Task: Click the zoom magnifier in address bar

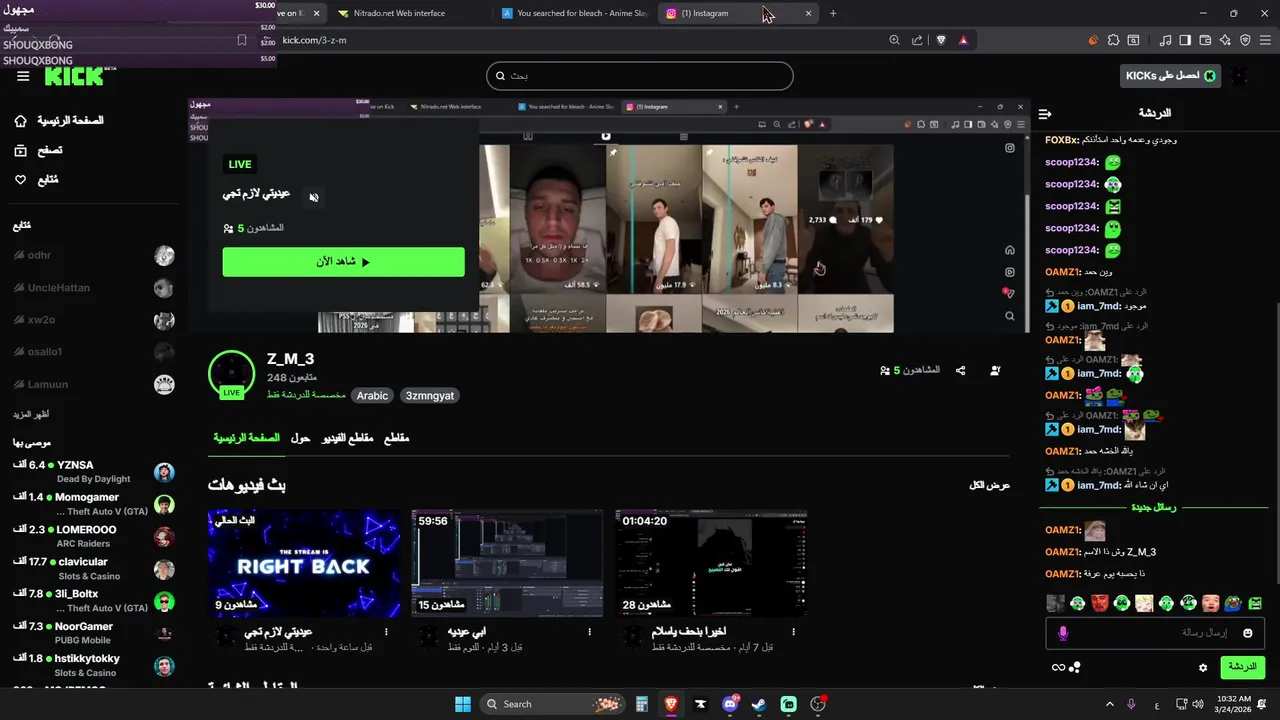Action: click(894, 40)
